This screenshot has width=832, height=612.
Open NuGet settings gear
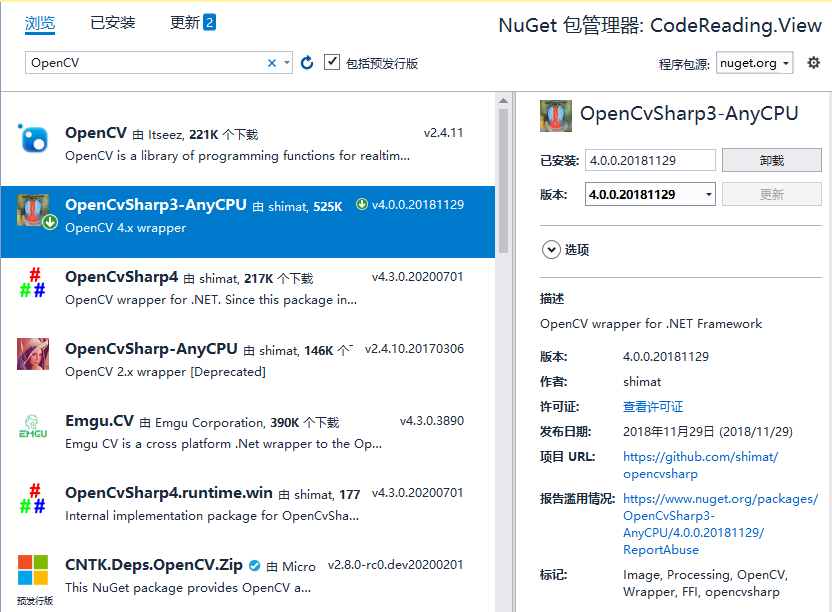tap(813, 63)
